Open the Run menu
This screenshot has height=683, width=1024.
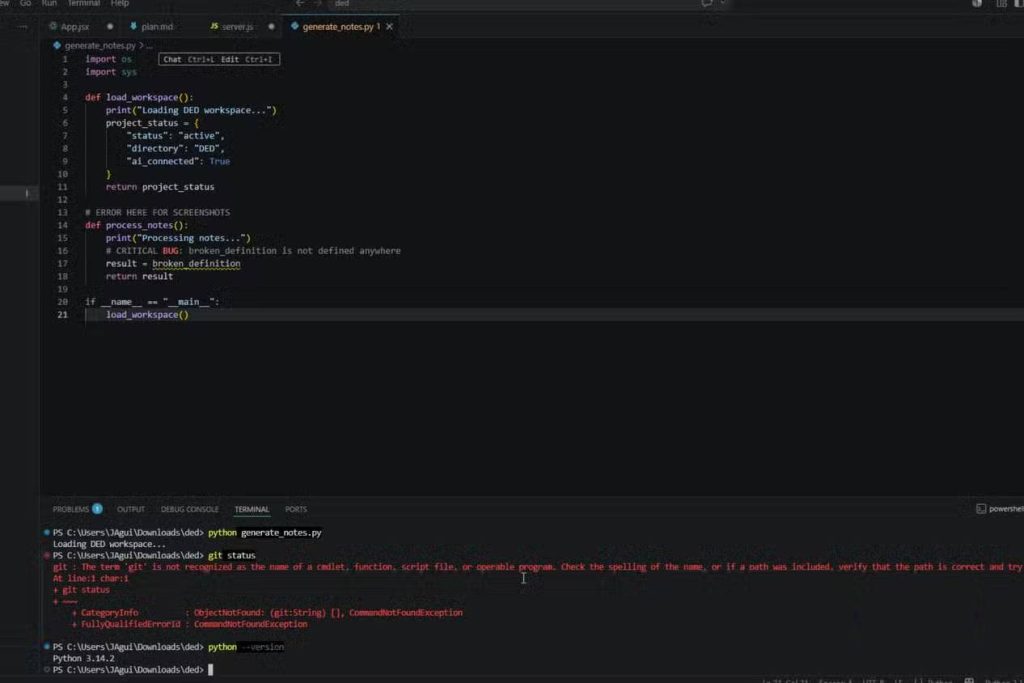pos(49,3)
